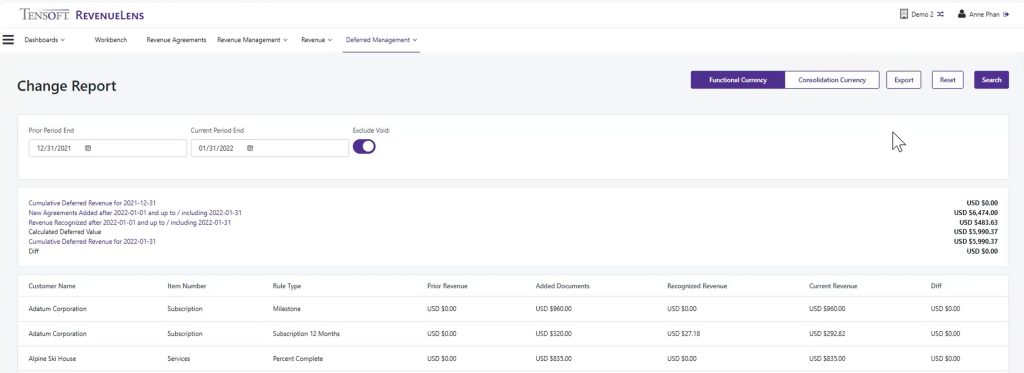Open the Workbench page
The image size is (1024, 373).
[x=111, y=40]
